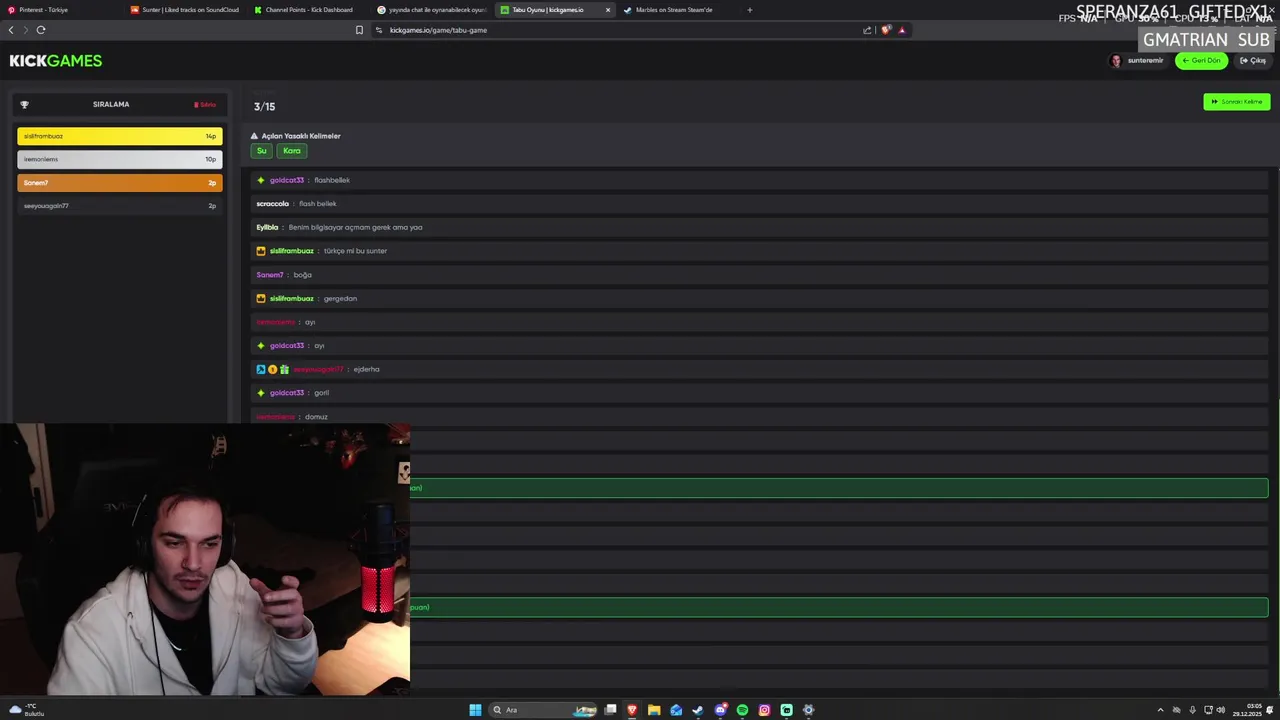1280x720 pixels.
Task: Open the sunteremir user profile avatar
Action: pyautogui.click(x=1116, y=61)
